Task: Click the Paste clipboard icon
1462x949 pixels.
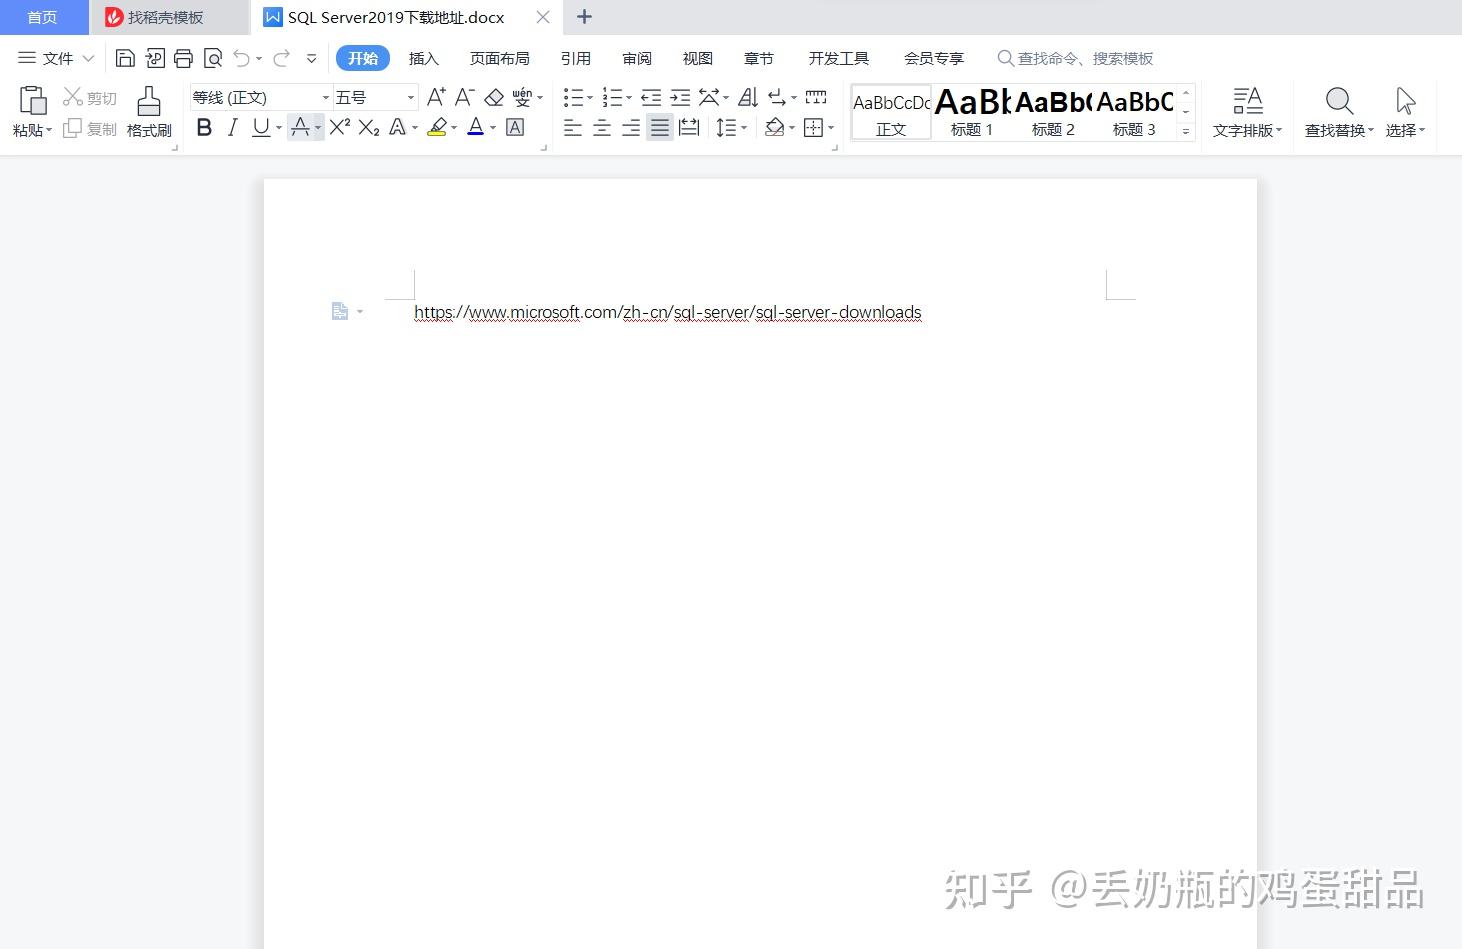Action: [33, 101]
